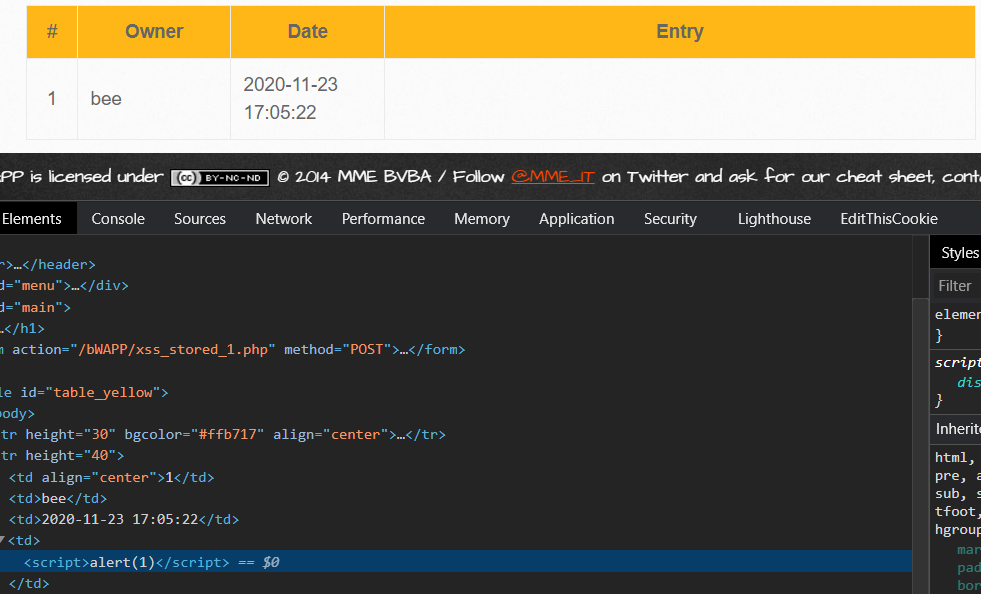This screenshot has height=594, width=981.
Task: Click the bee owner table cell
Action: point(154,99)
